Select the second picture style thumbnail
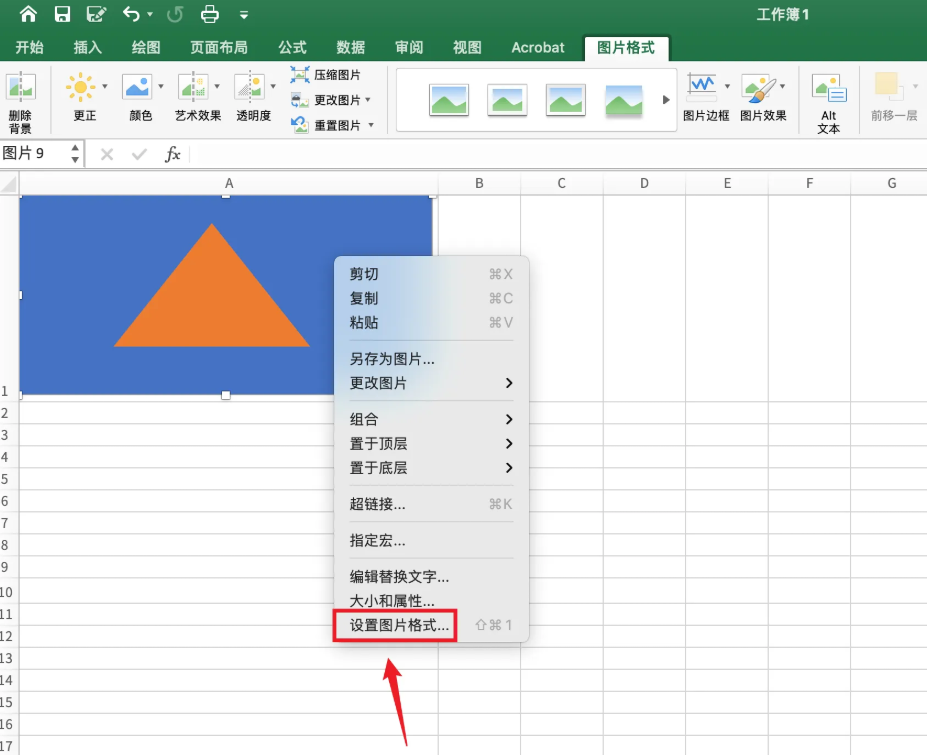The width and height of the screenshot is (927, 755). click(507, 100)
